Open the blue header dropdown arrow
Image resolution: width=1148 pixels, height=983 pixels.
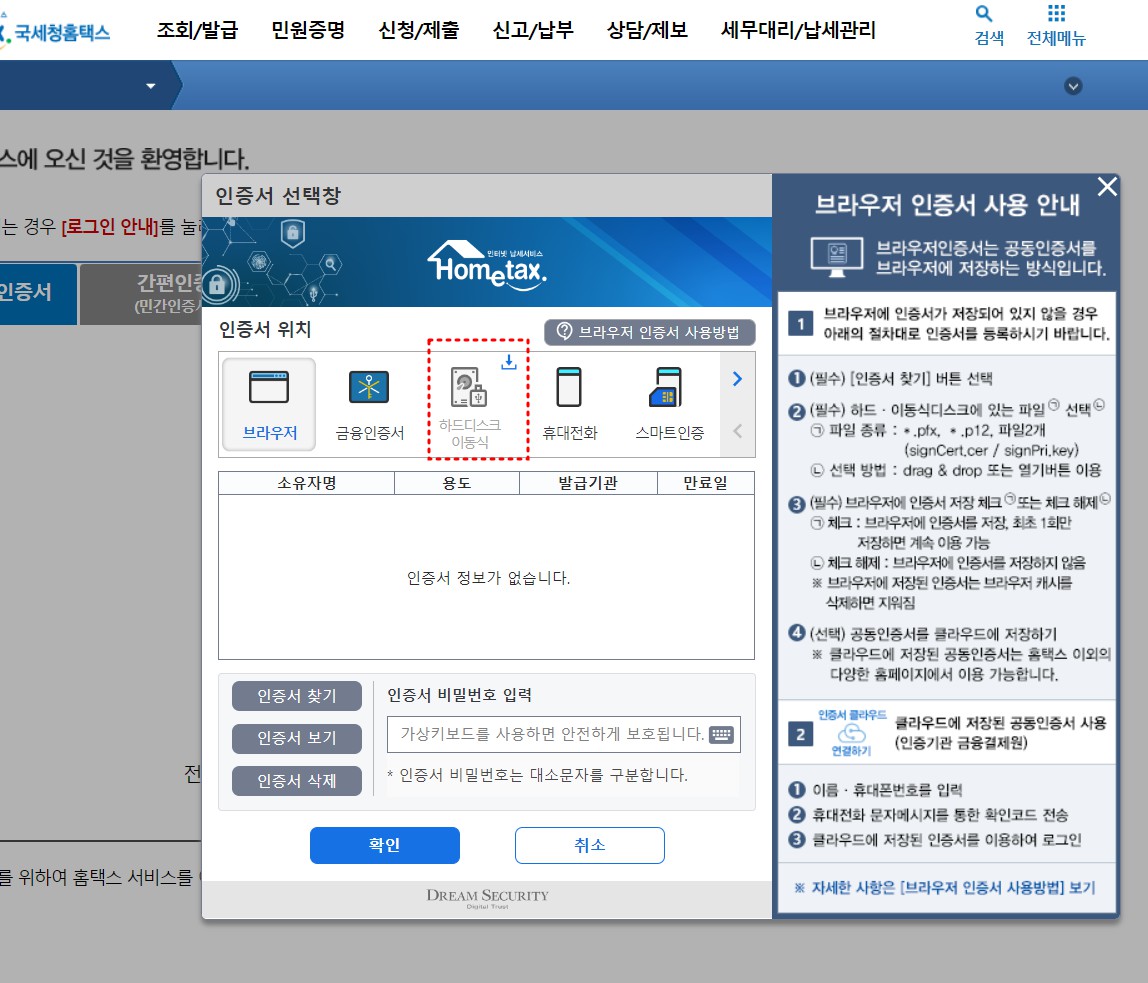(150, 85)
